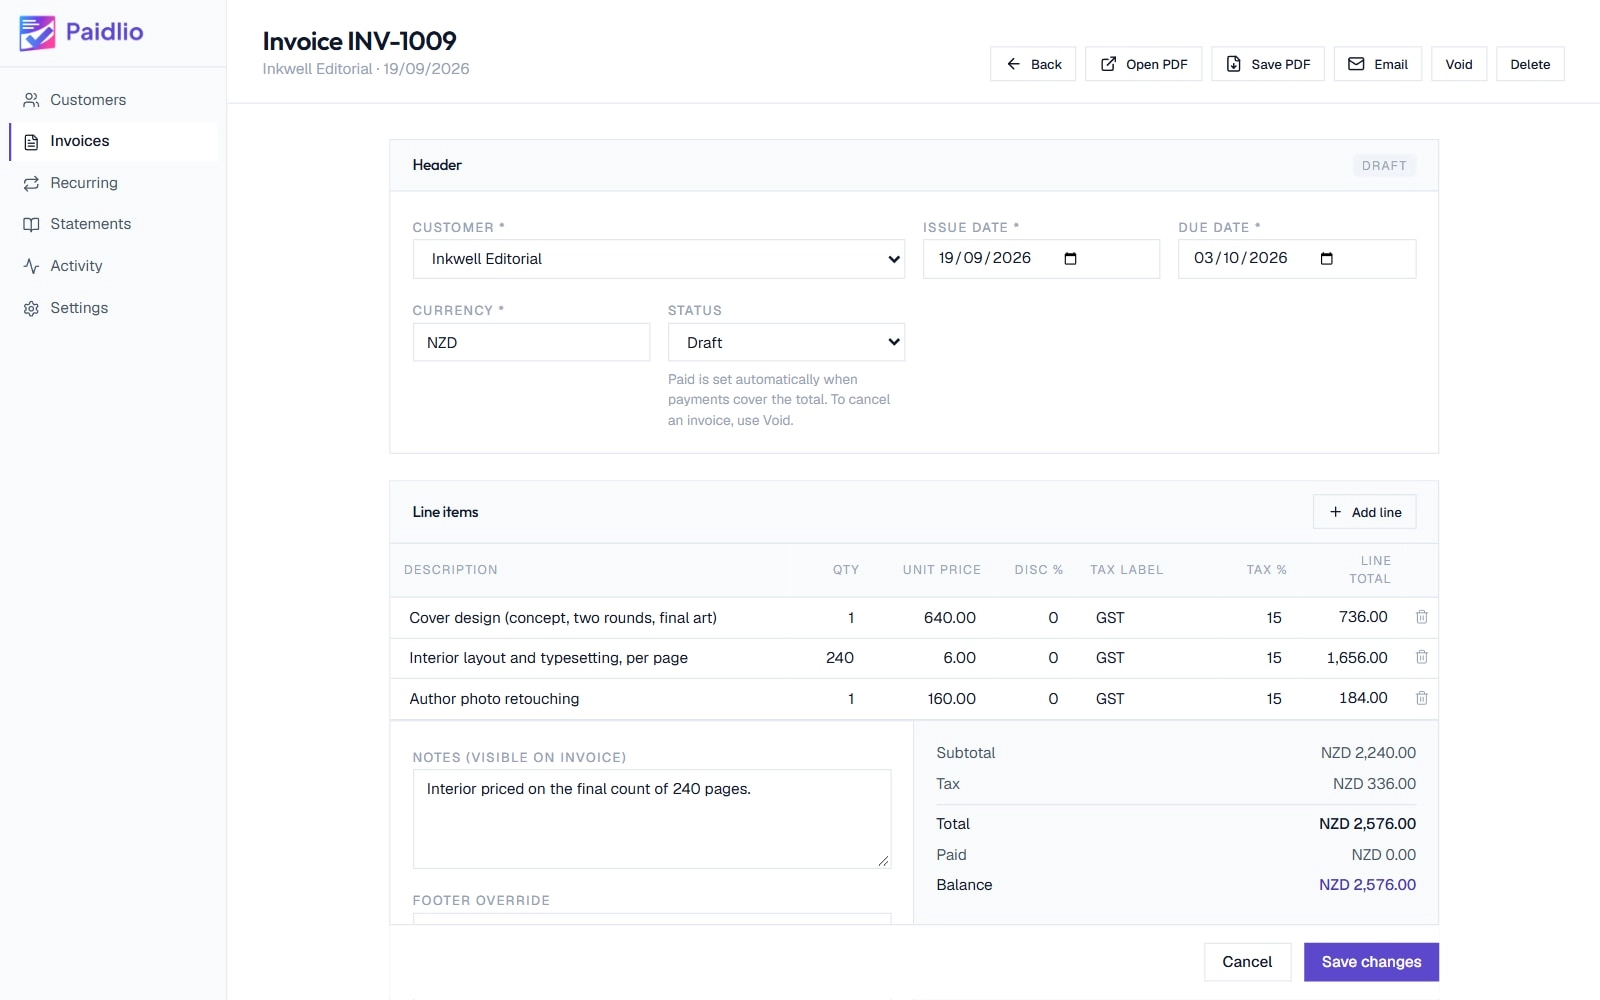Image resolution: width=1600 pixels, height=1000 pixels.
Task: Click the line total 736.00
Action: [x=1363, y=617]
